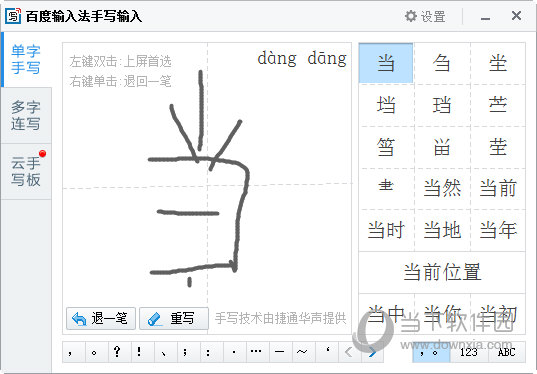Select candidate character 筜
Image resolution: width=537 pixels, height=374 pixels.
coord(386,147)
